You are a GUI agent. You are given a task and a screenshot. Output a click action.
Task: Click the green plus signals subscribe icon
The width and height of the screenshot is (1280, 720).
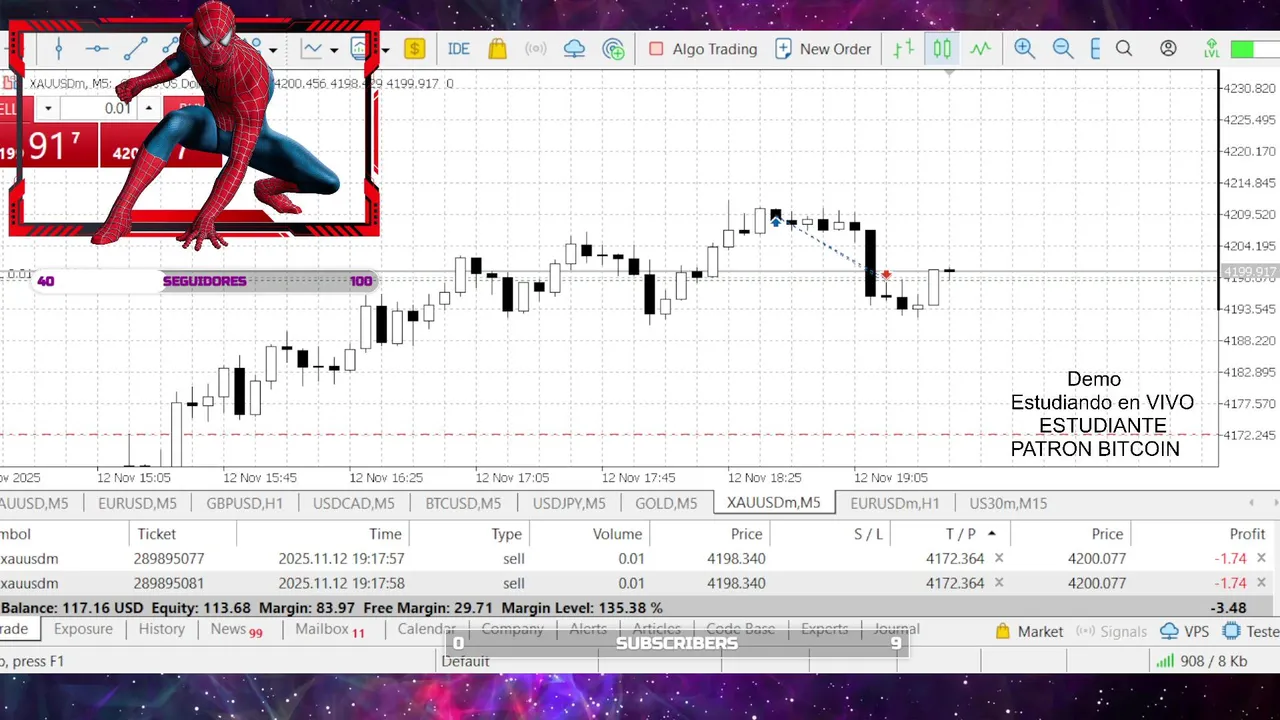point(614,48)
